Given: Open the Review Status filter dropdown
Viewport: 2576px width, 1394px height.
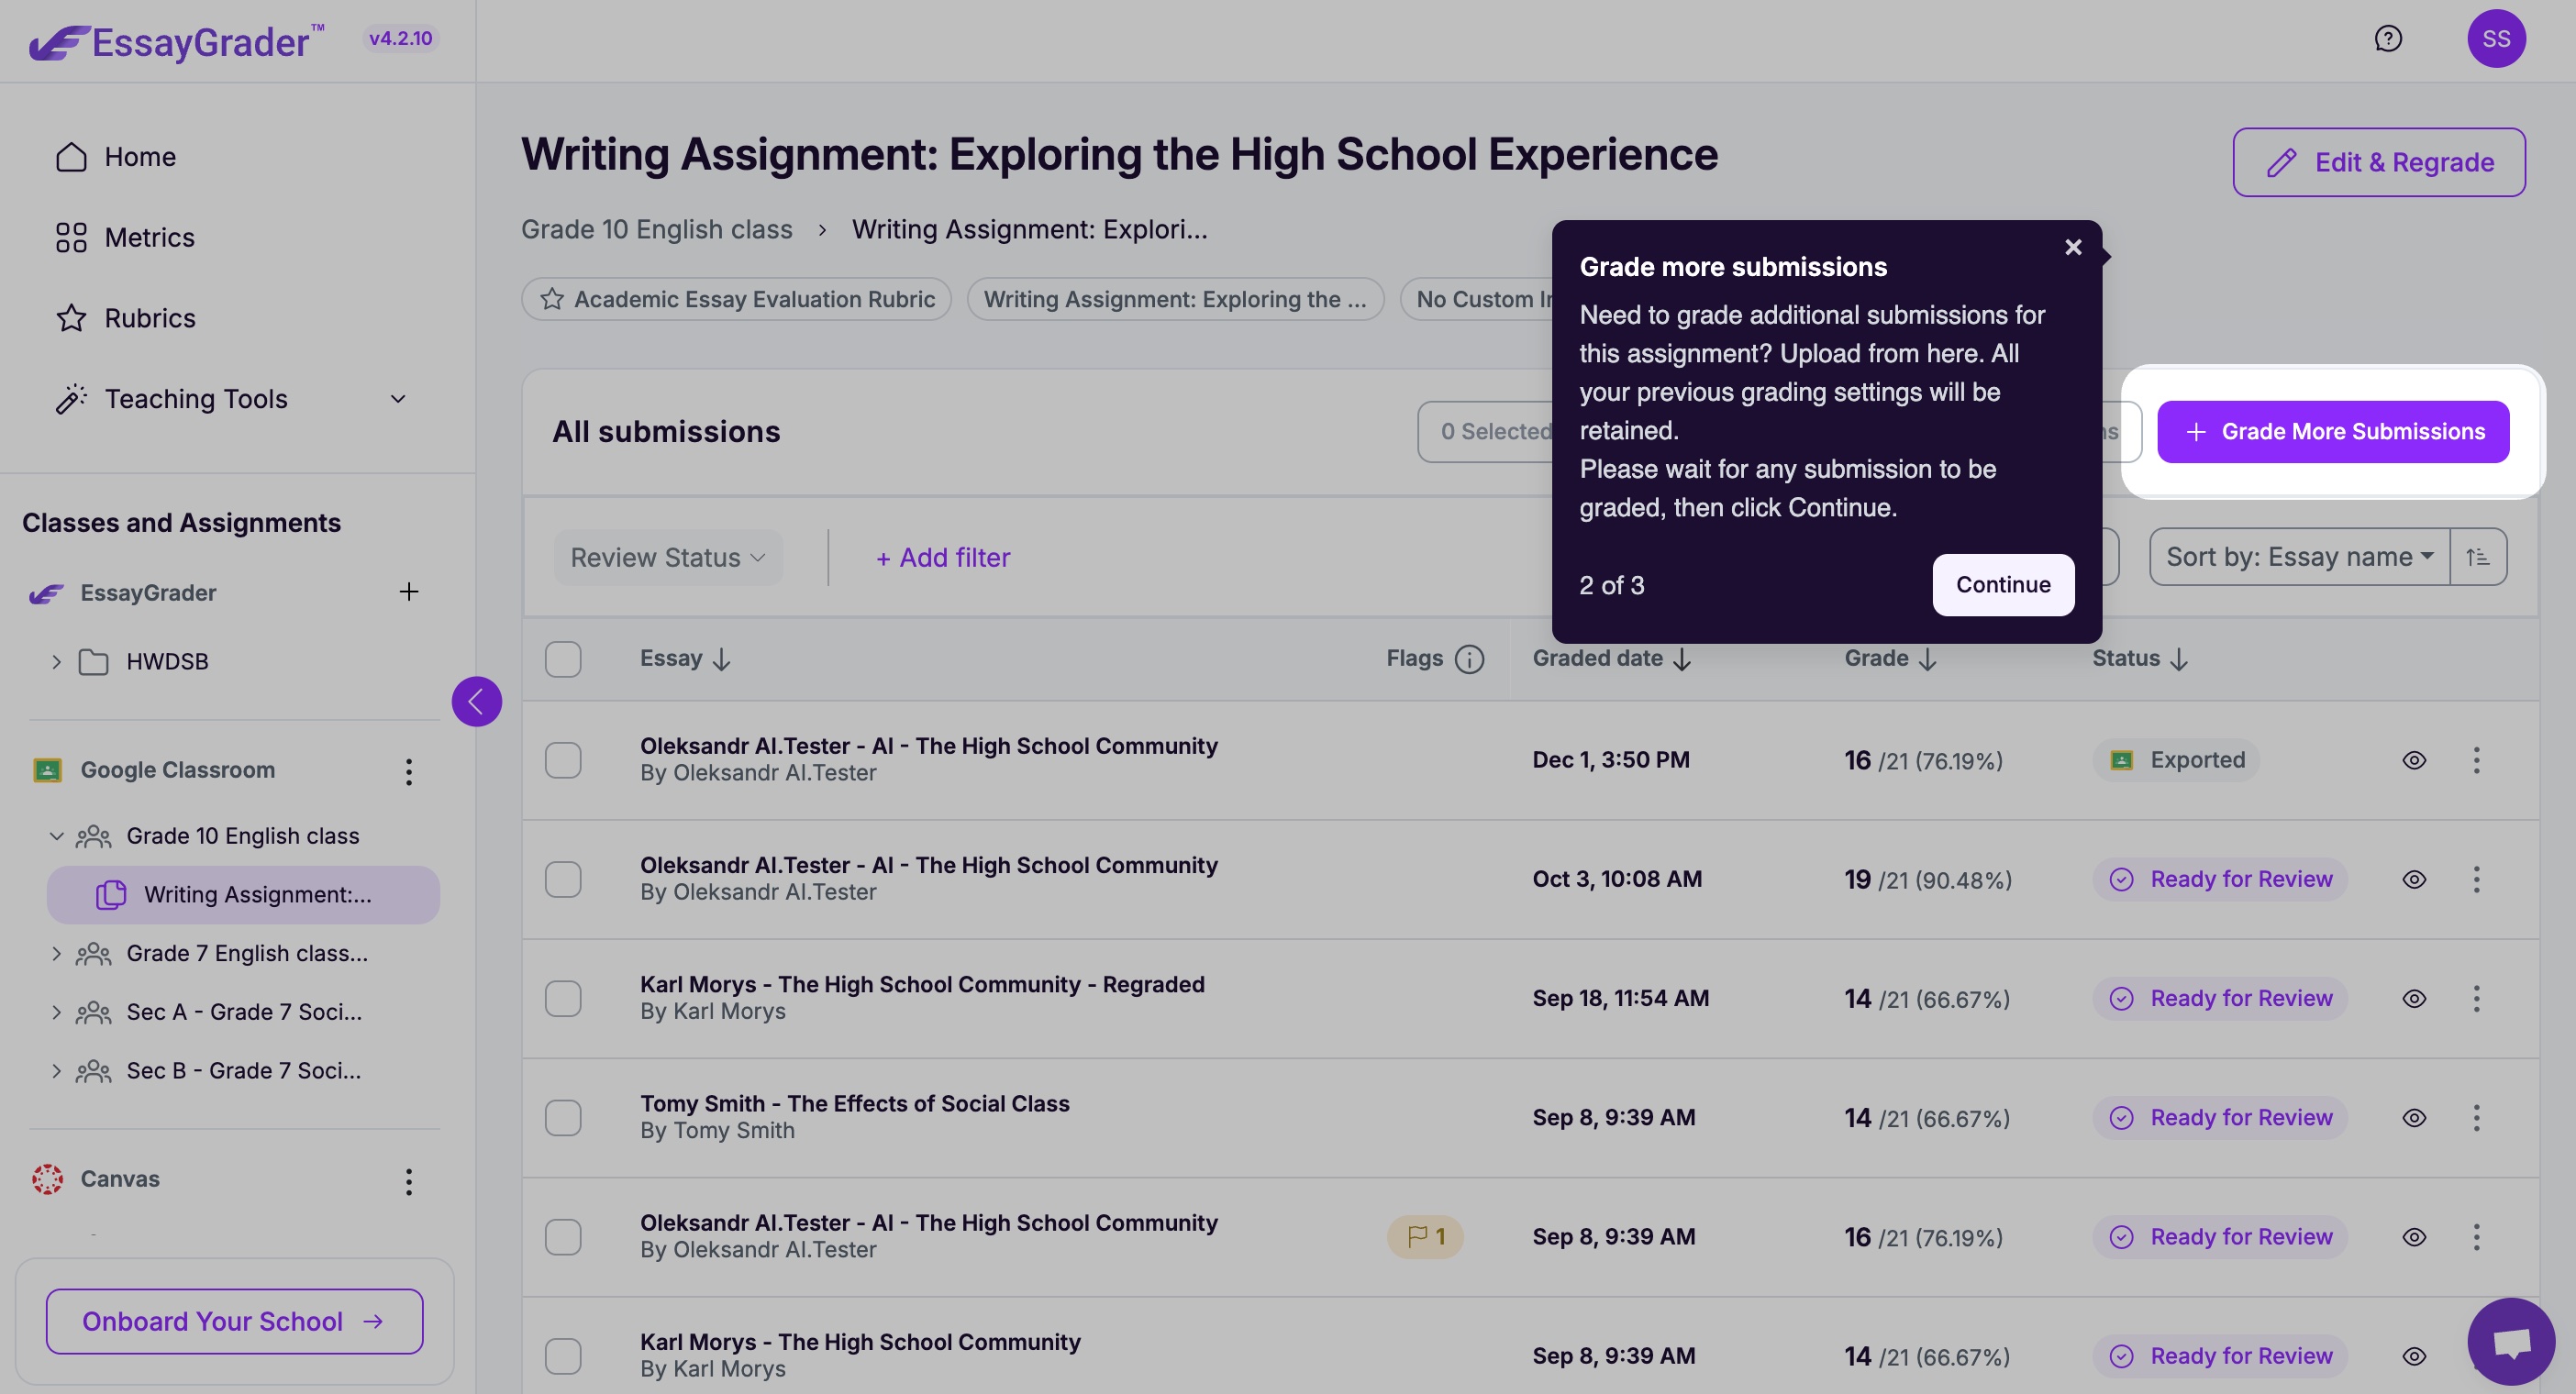Looking at the screenshot, I should pos(667,558).
